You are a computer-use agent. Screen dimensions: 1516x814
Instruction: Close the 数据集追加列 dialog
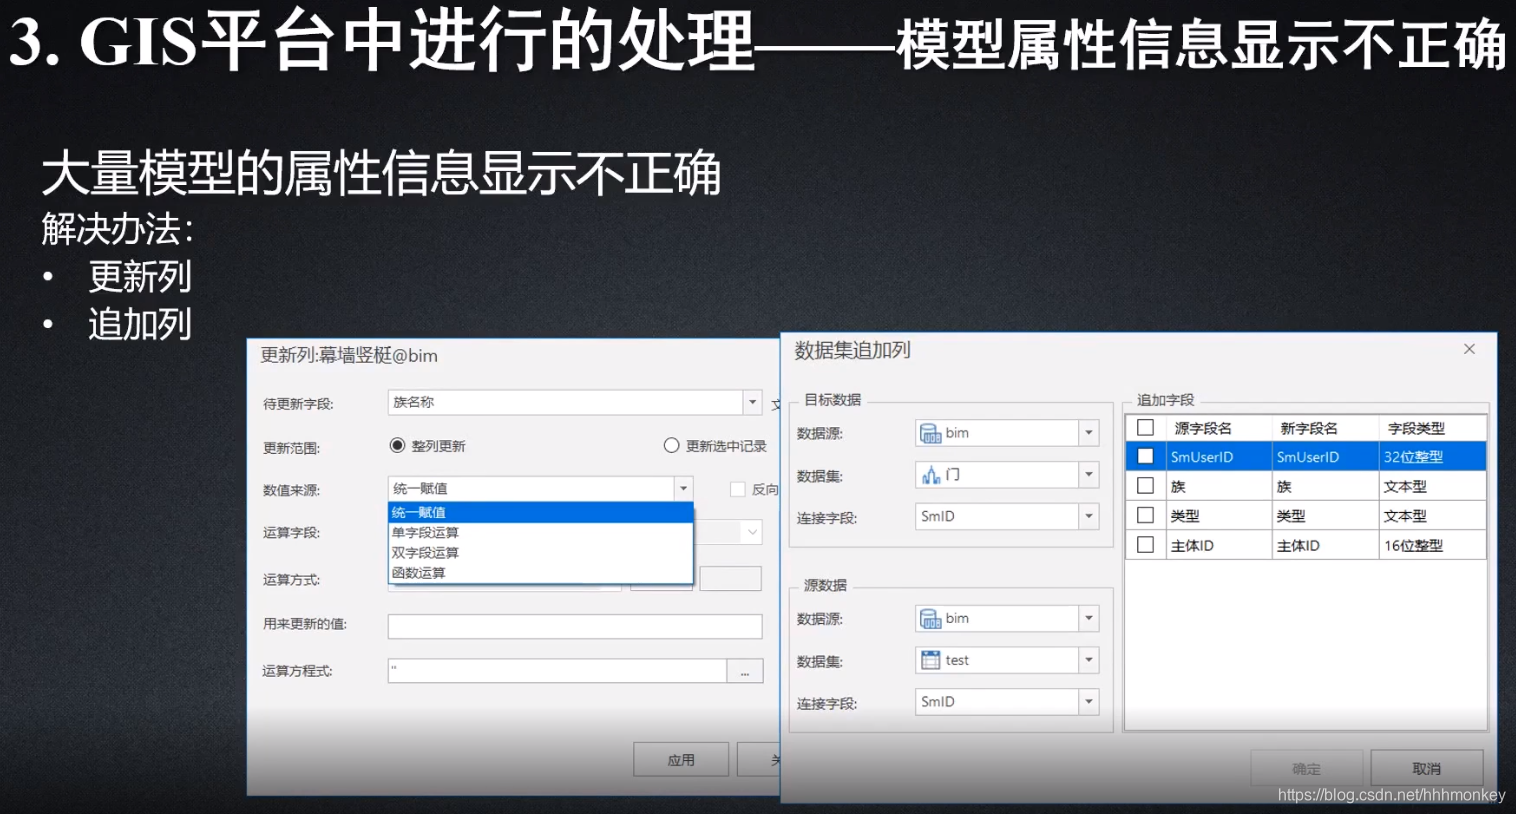1469,349
